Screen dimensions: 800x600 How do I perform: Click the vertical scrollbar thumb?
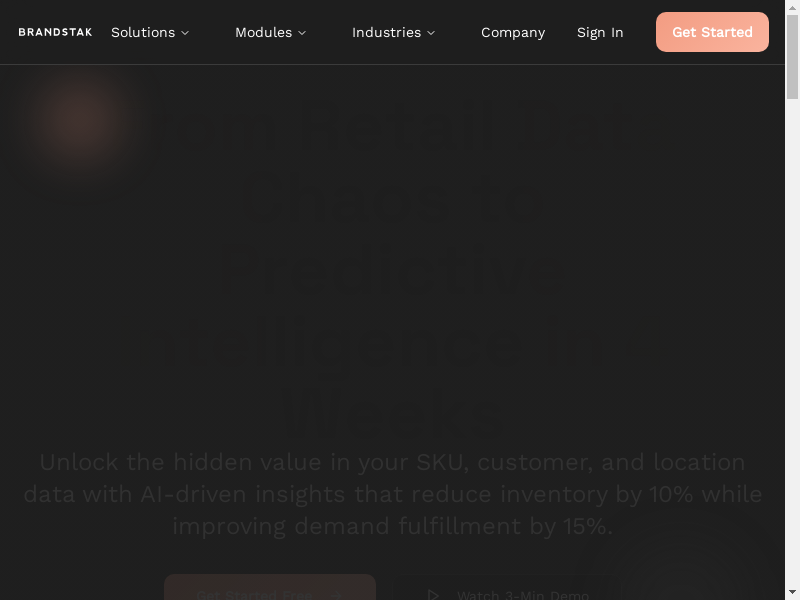tap(792, 57)
